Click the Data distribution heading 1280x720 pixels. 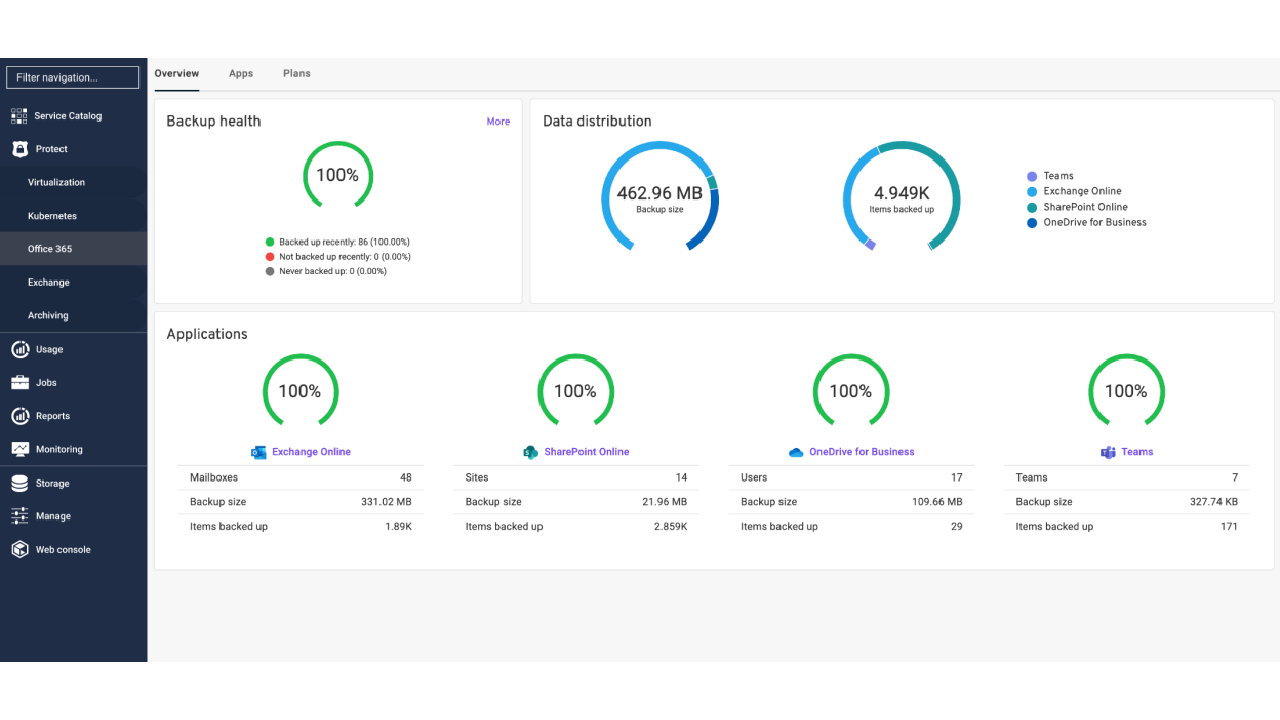click(597, 121)
